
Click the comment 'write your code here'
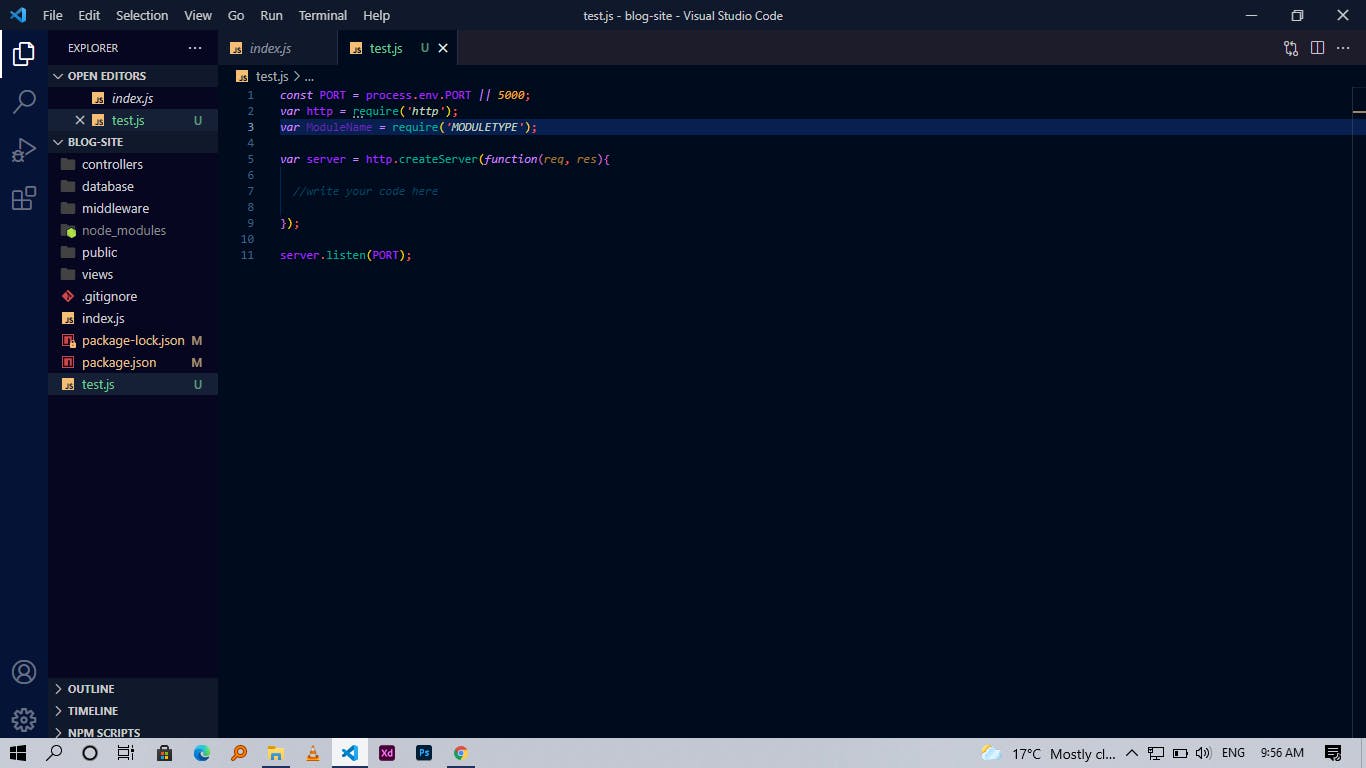point(366,191)
